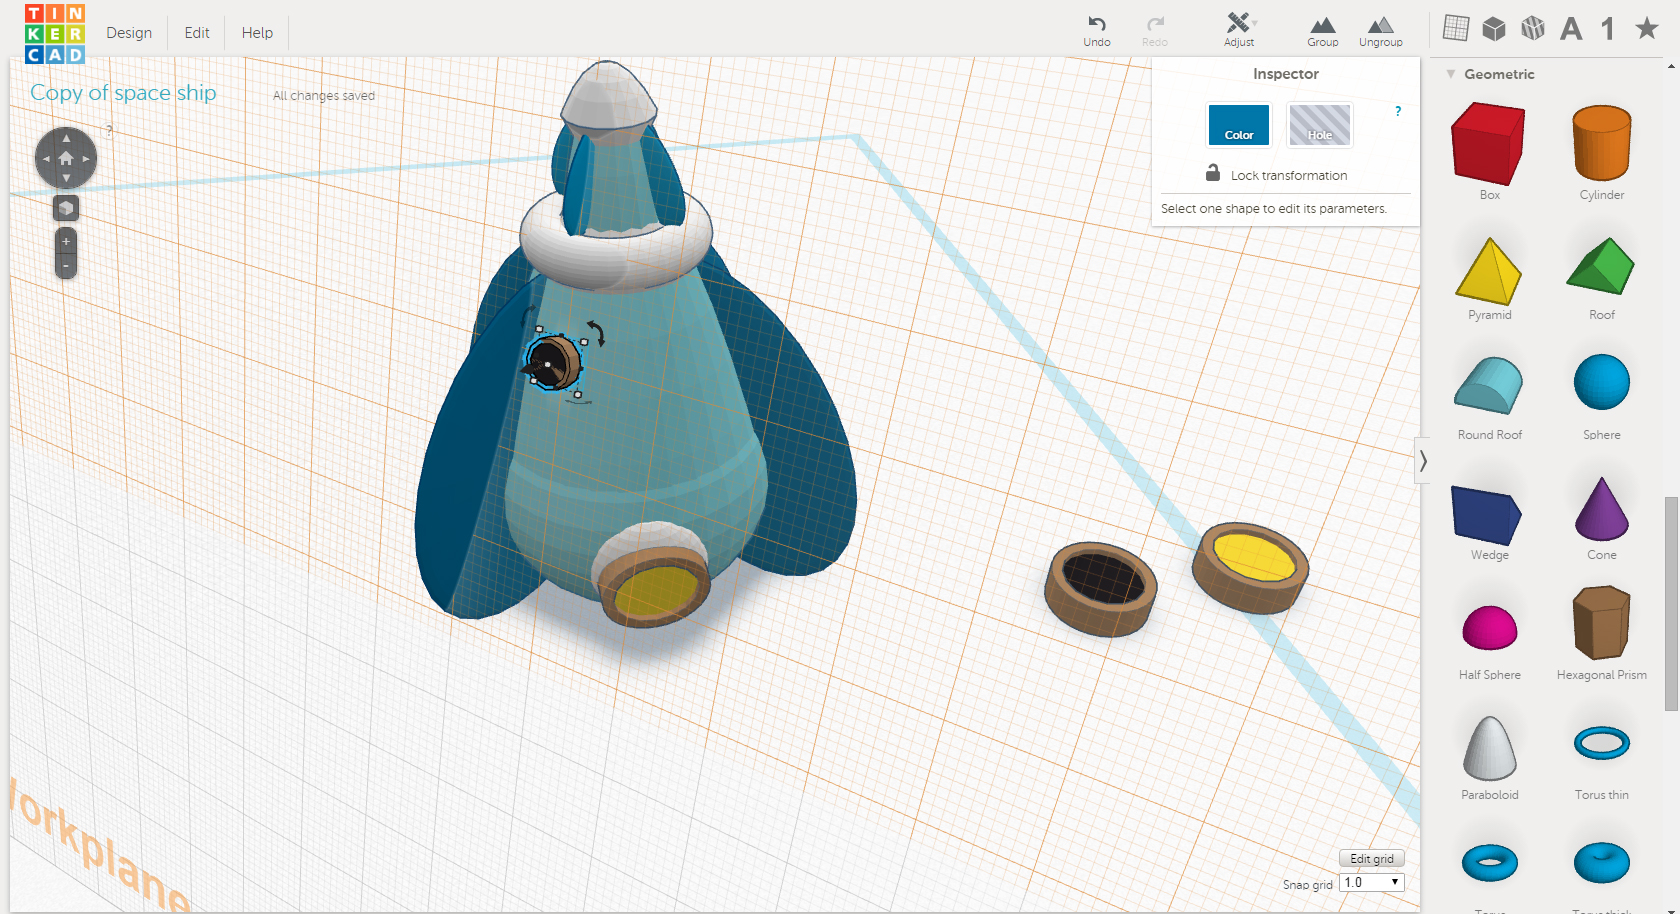
Task: Open the letters shapes category
Action: coord(1571,28)
